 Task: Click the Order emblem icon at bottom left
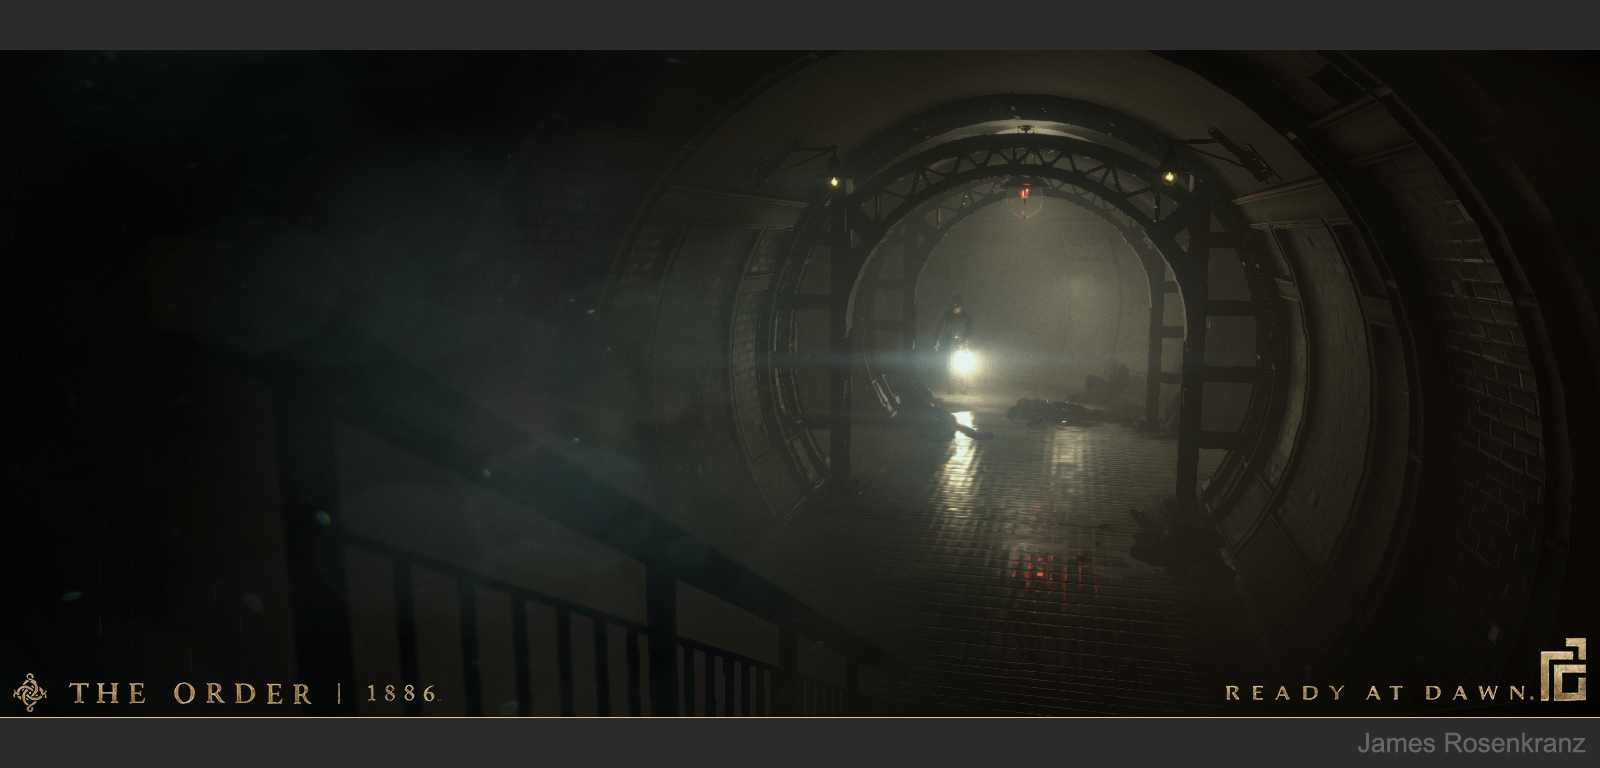[x=30, y=692]
